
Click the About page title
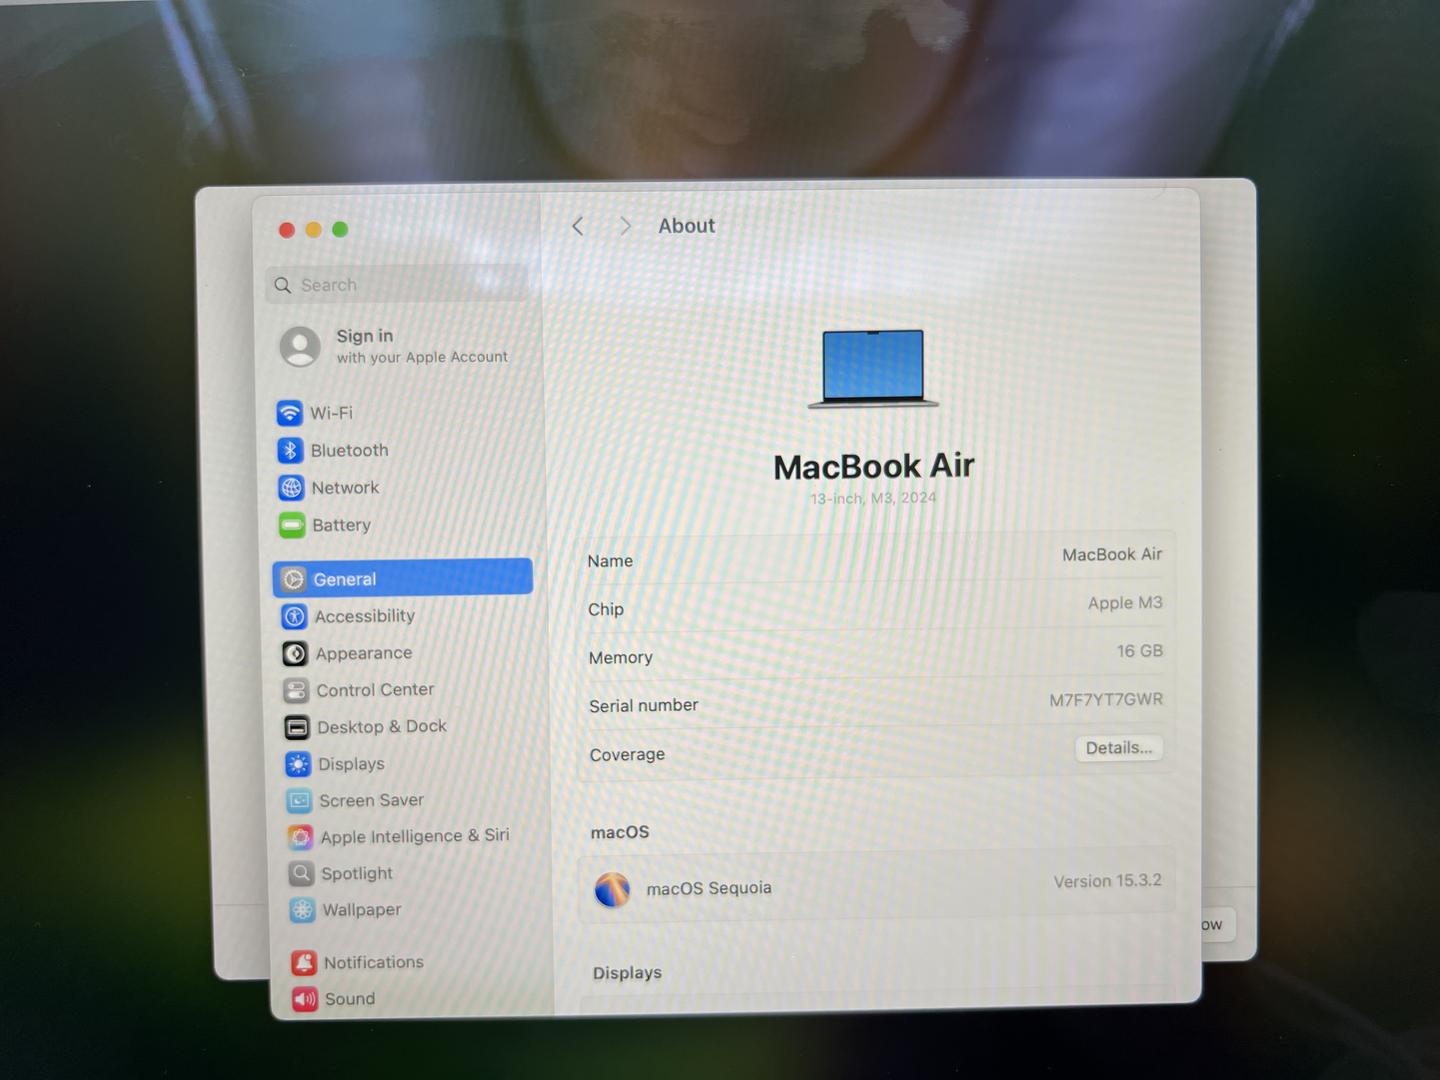tap(687, 226)
